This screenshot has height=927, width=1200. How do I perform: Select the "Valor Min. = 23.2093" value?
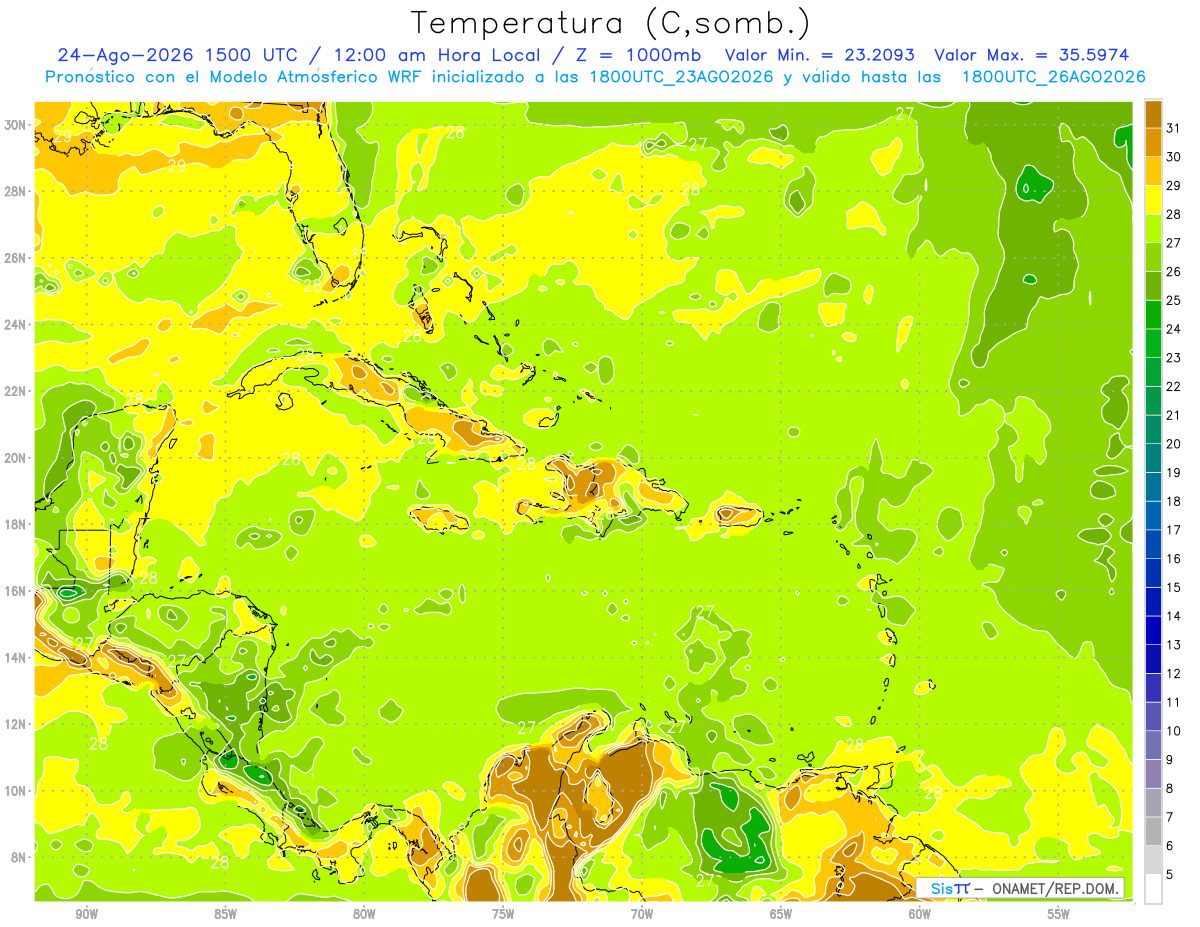pos(819,55)
